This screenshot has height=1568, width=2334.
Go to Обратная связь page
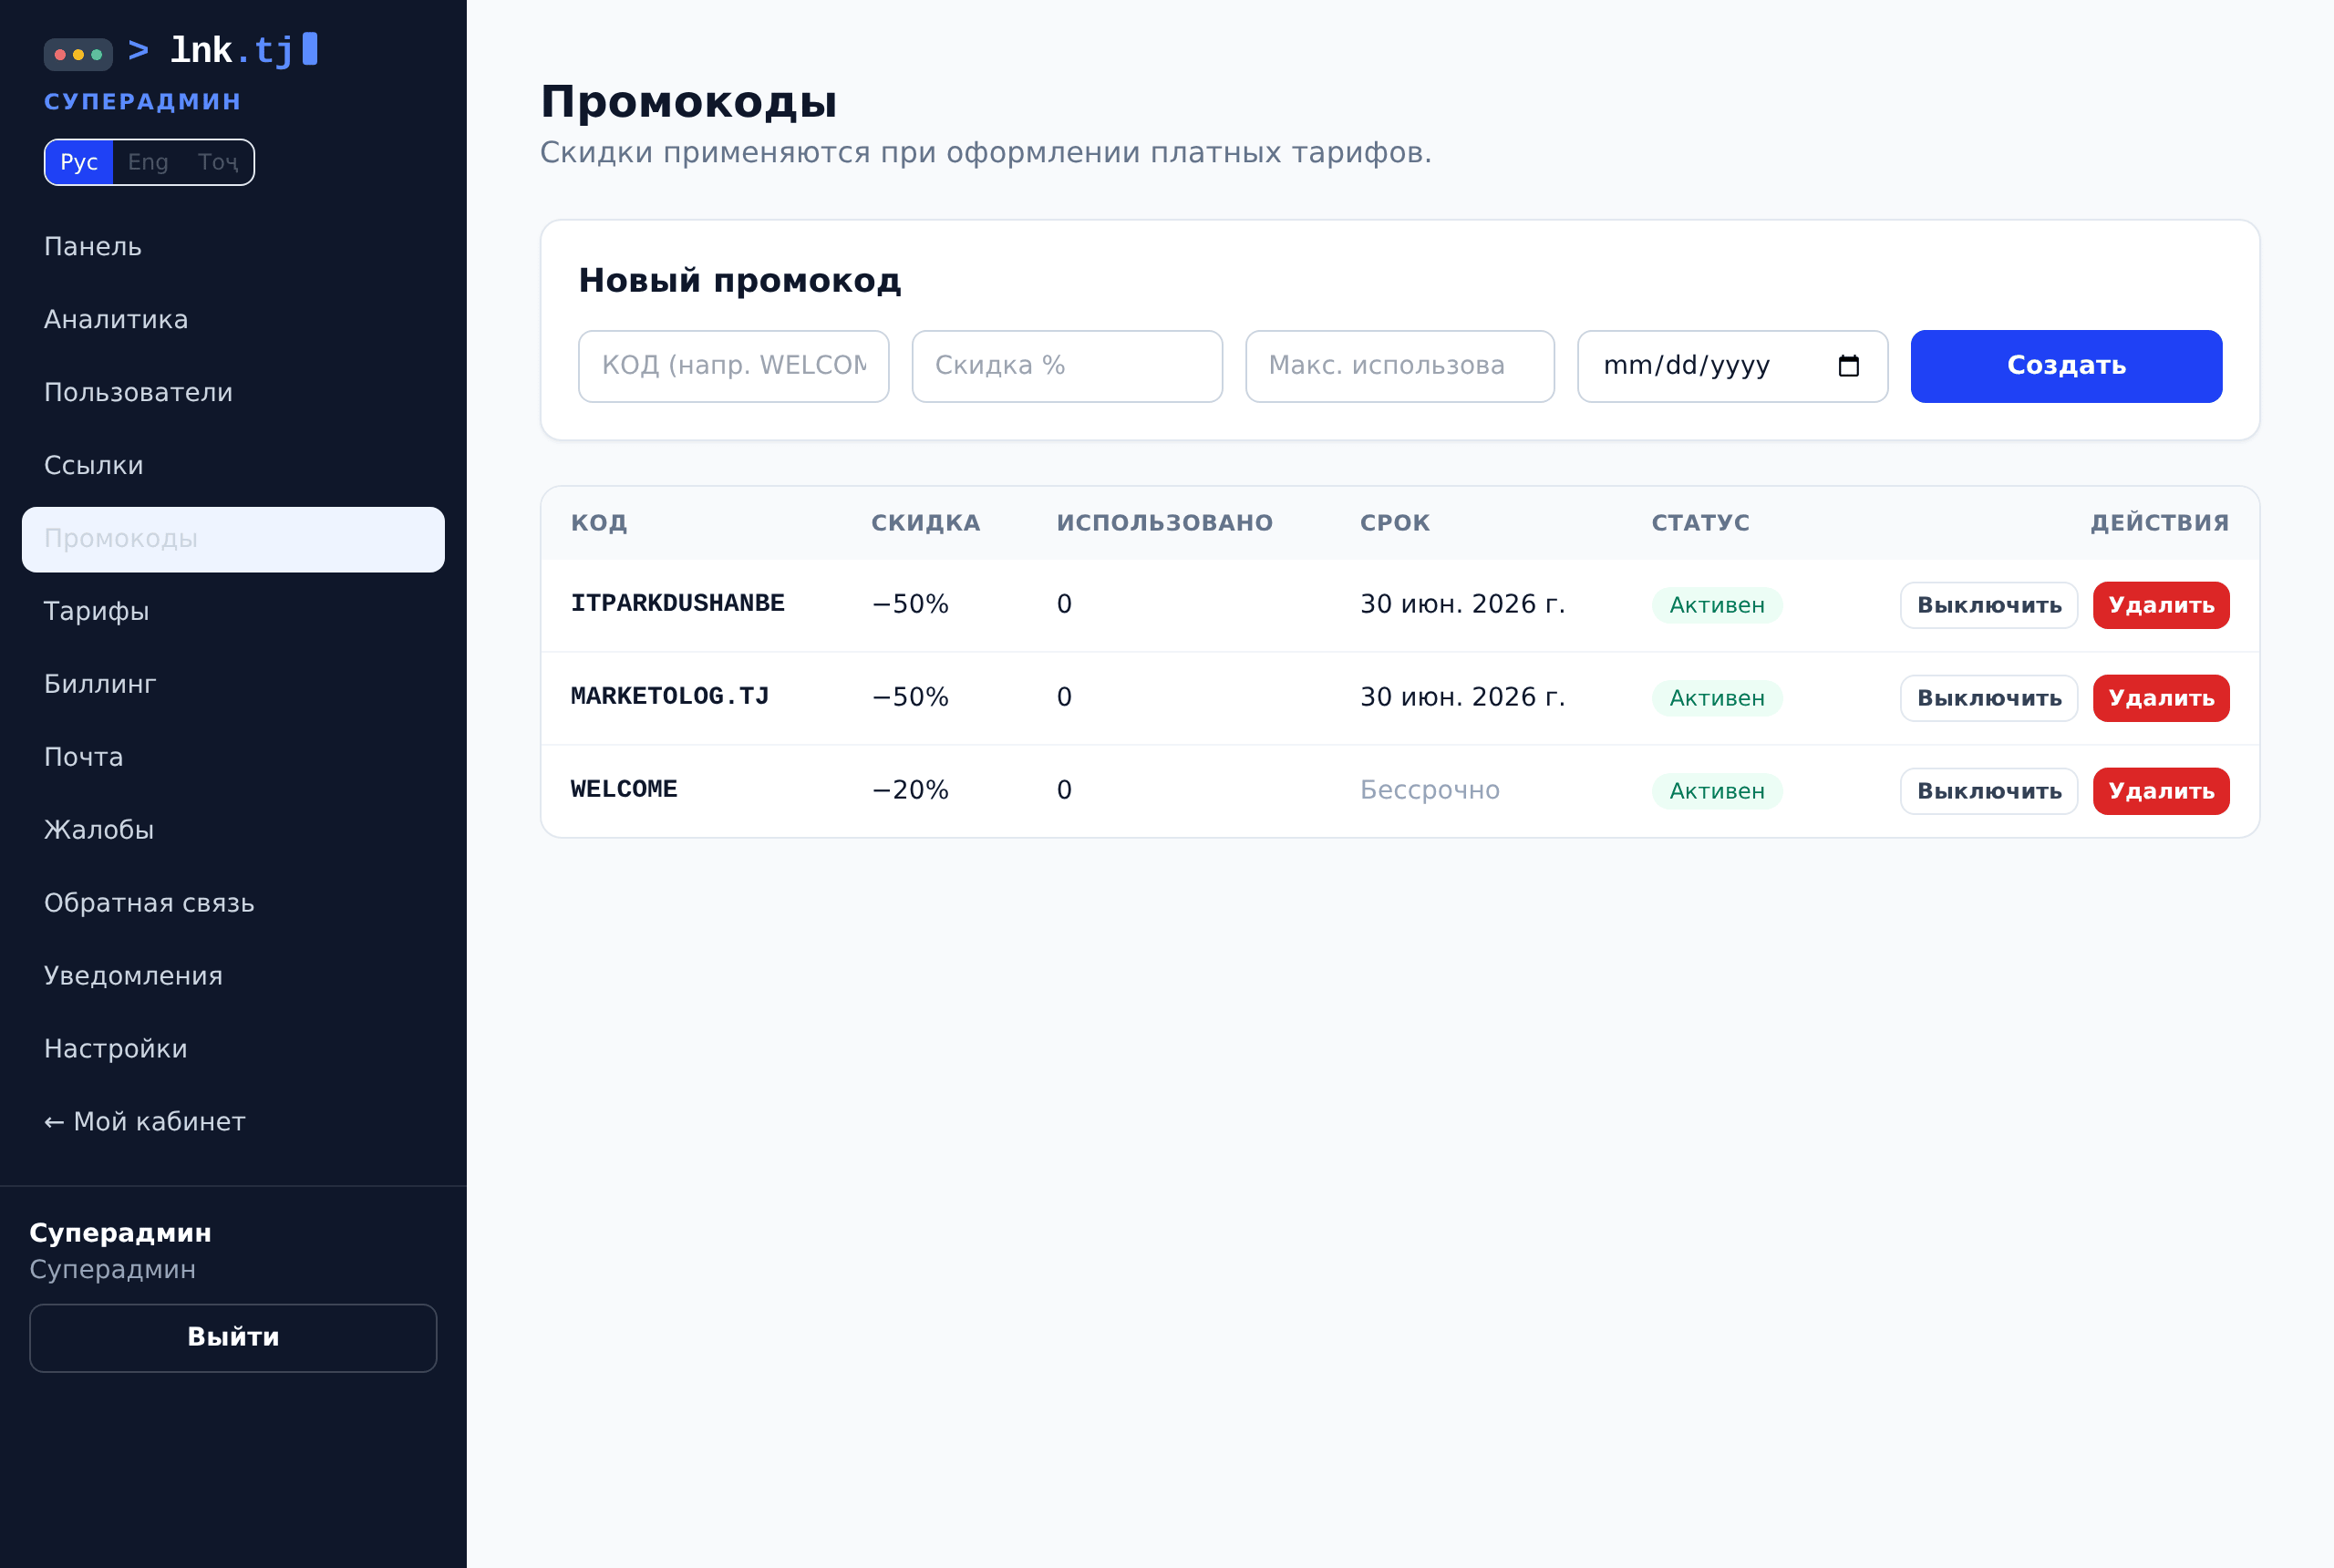tap(233, 904)
